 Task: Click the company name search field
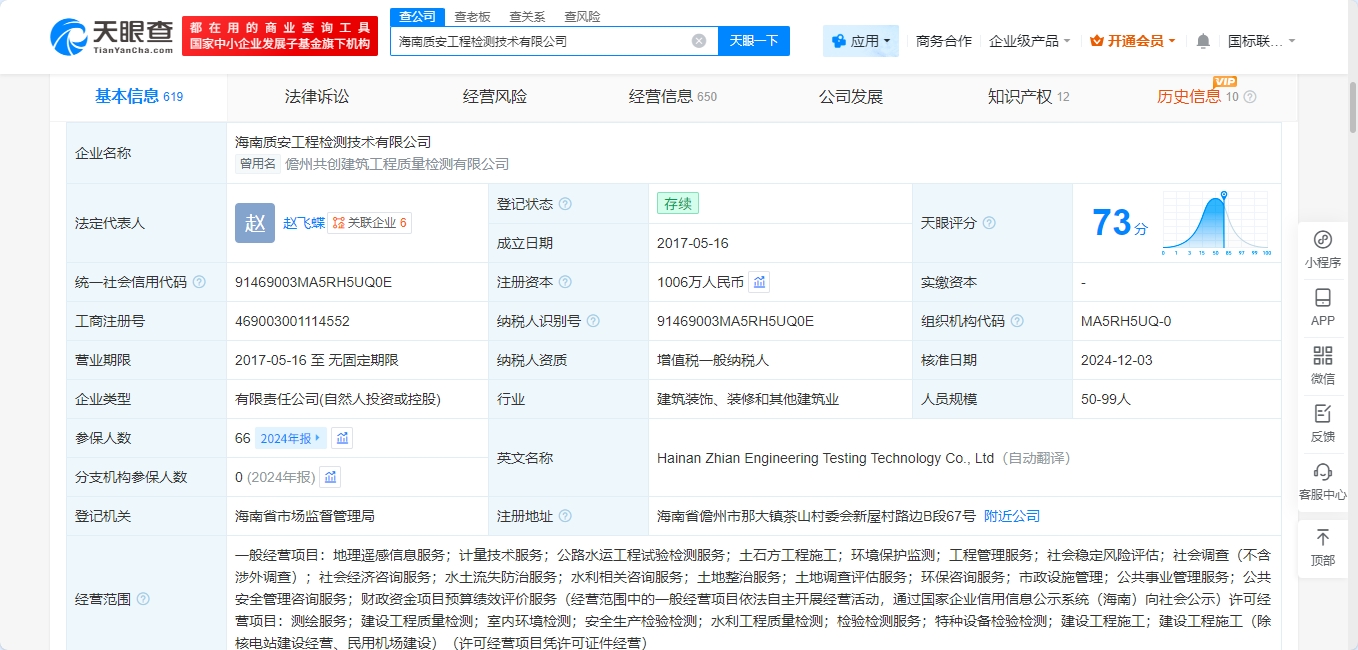540,41
